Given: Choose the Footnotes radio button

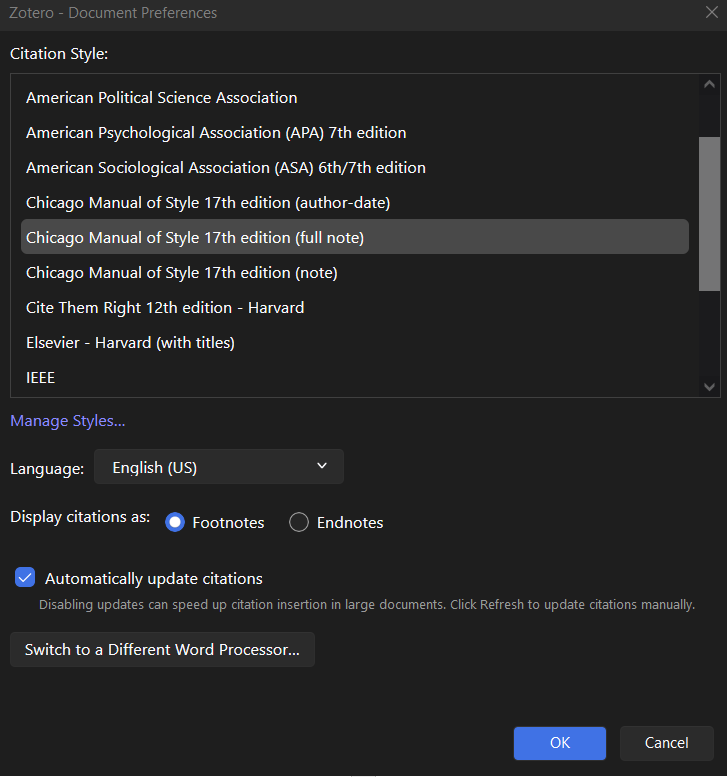Looking at the screenshot, I should tap(175, 522).
